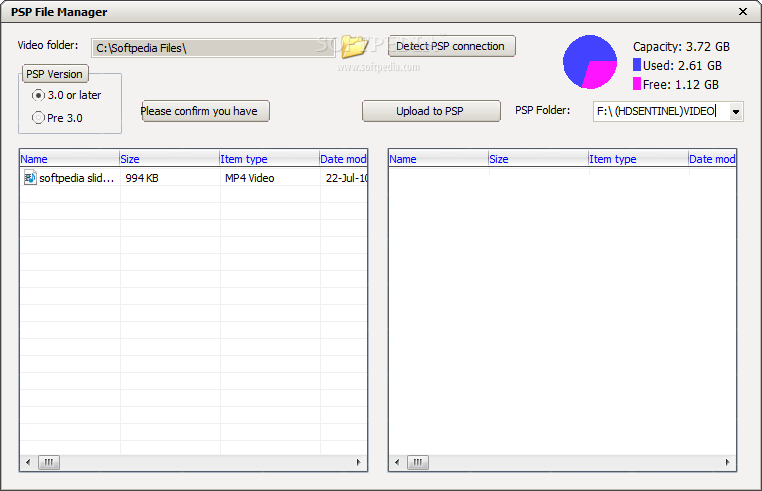Click the Used: 2.61 GB text
762x491 pixels.
click(682, 65)
